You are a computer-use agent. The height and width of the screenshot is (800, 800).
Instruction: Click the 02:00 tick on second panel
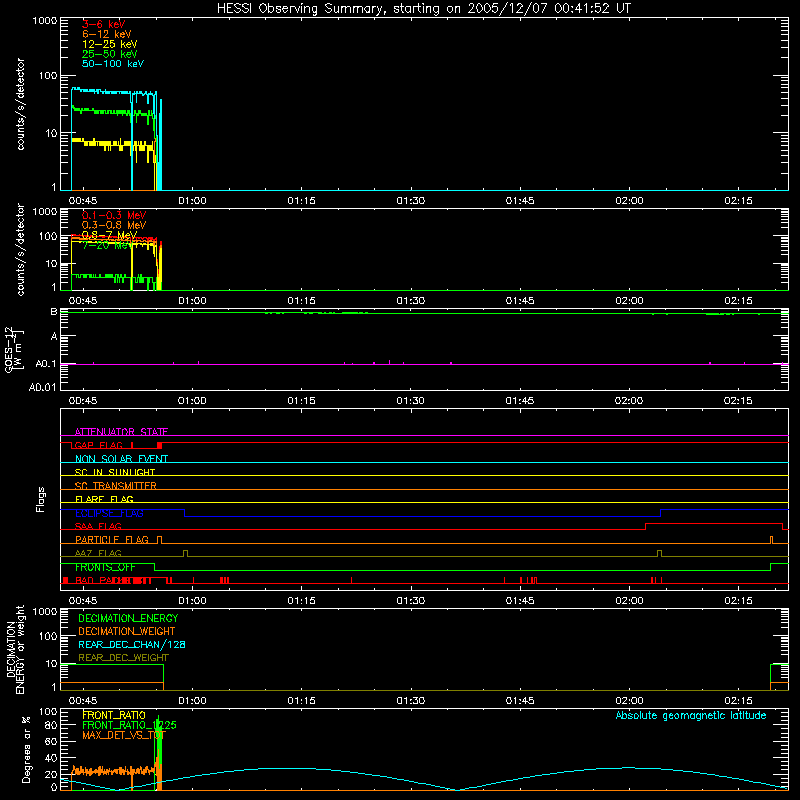coord(629,301)
